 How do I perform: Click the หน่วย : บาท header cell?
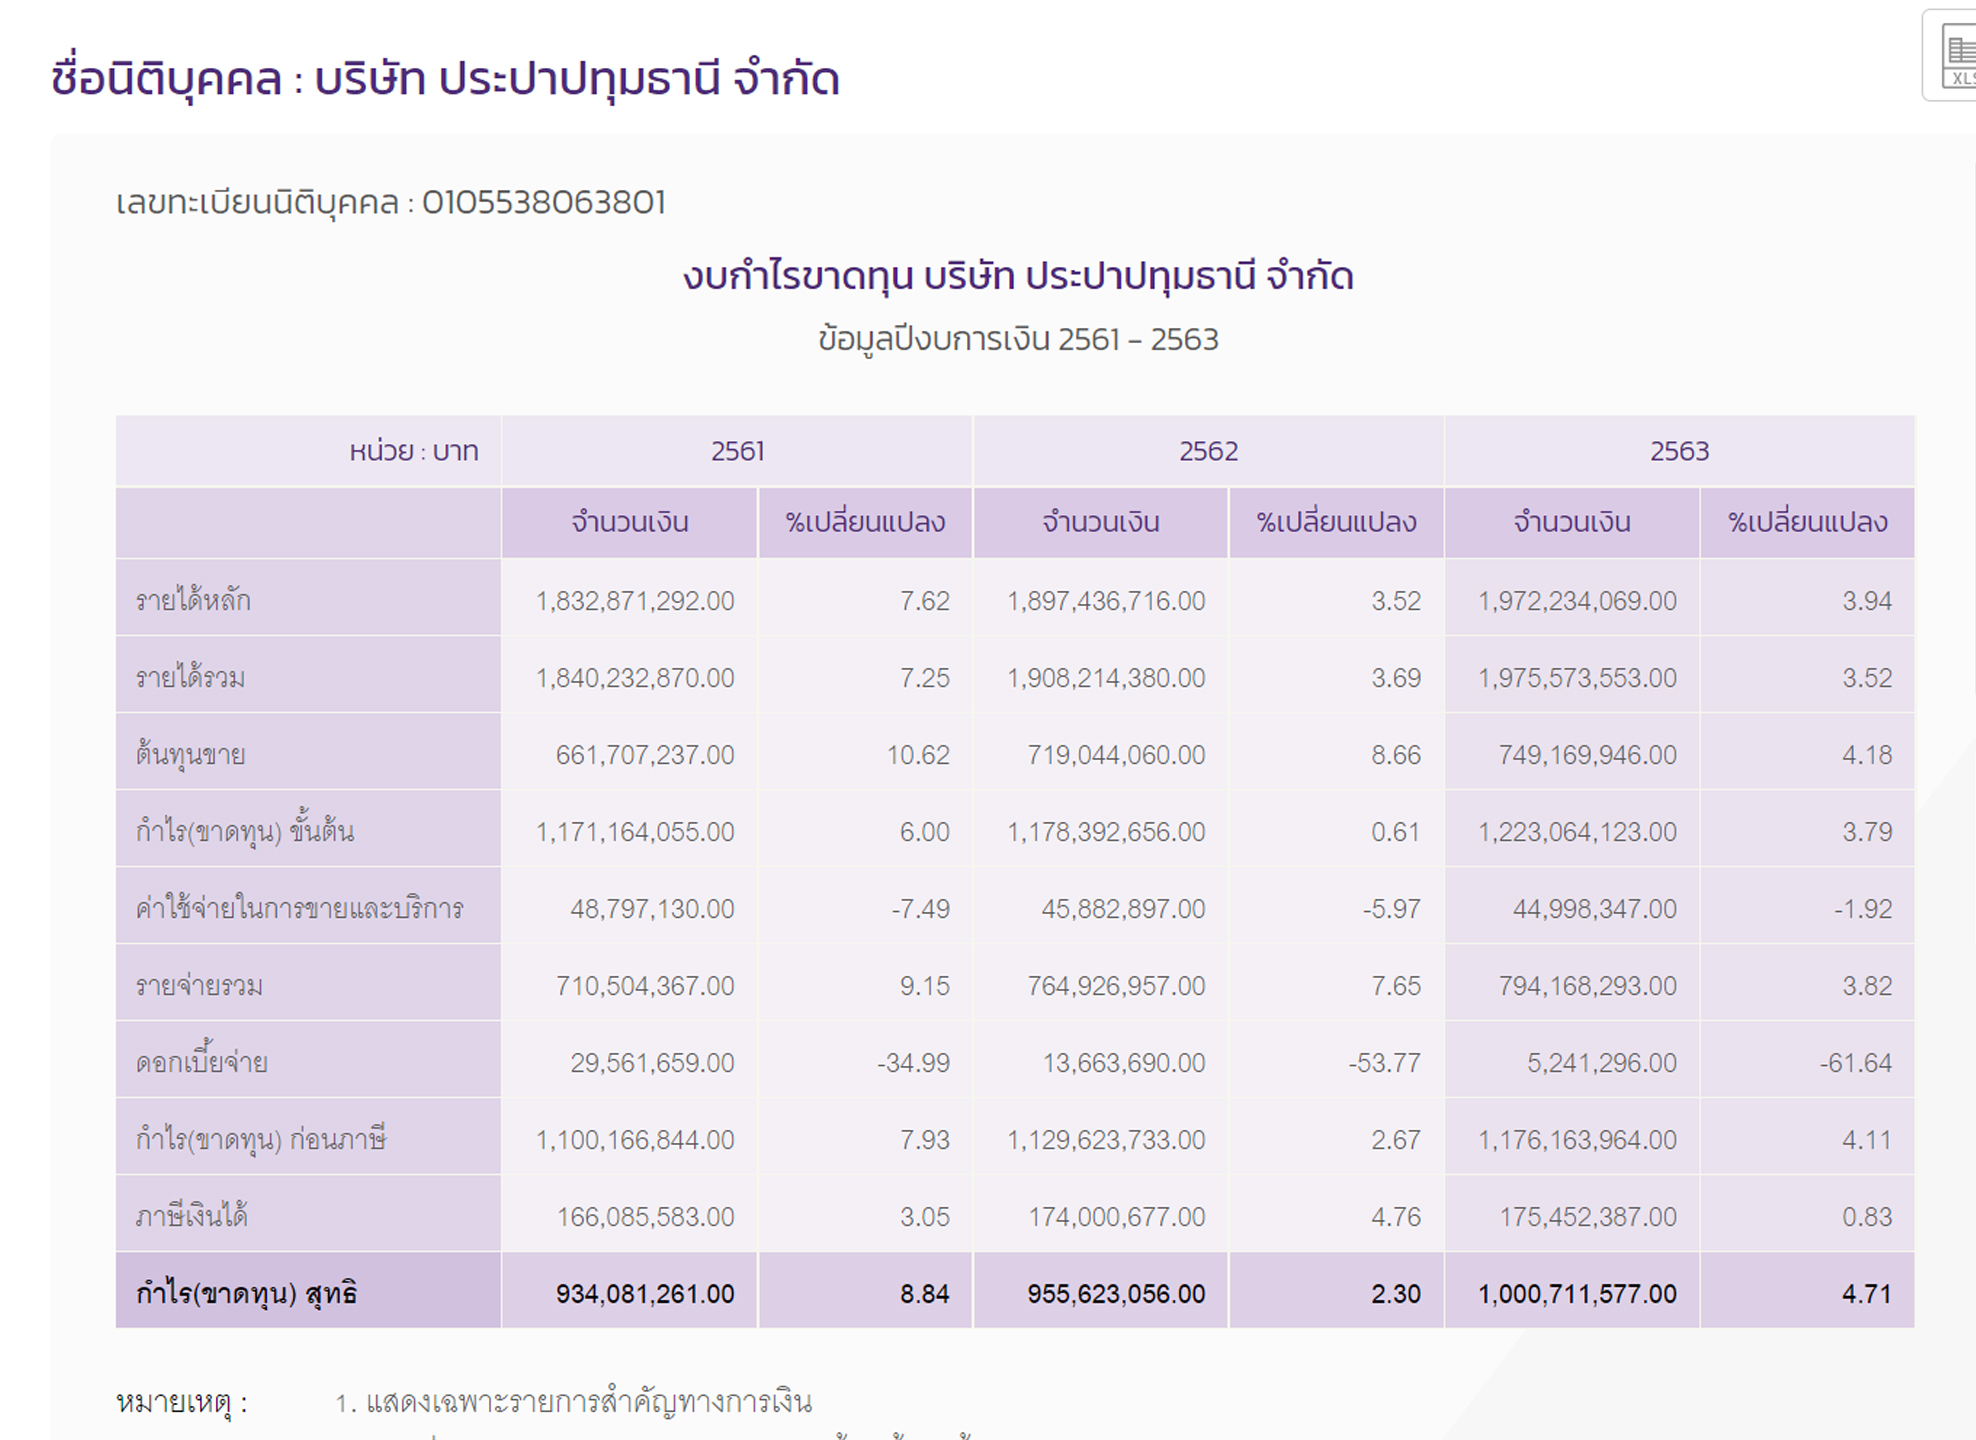click(x=413, y=451)
